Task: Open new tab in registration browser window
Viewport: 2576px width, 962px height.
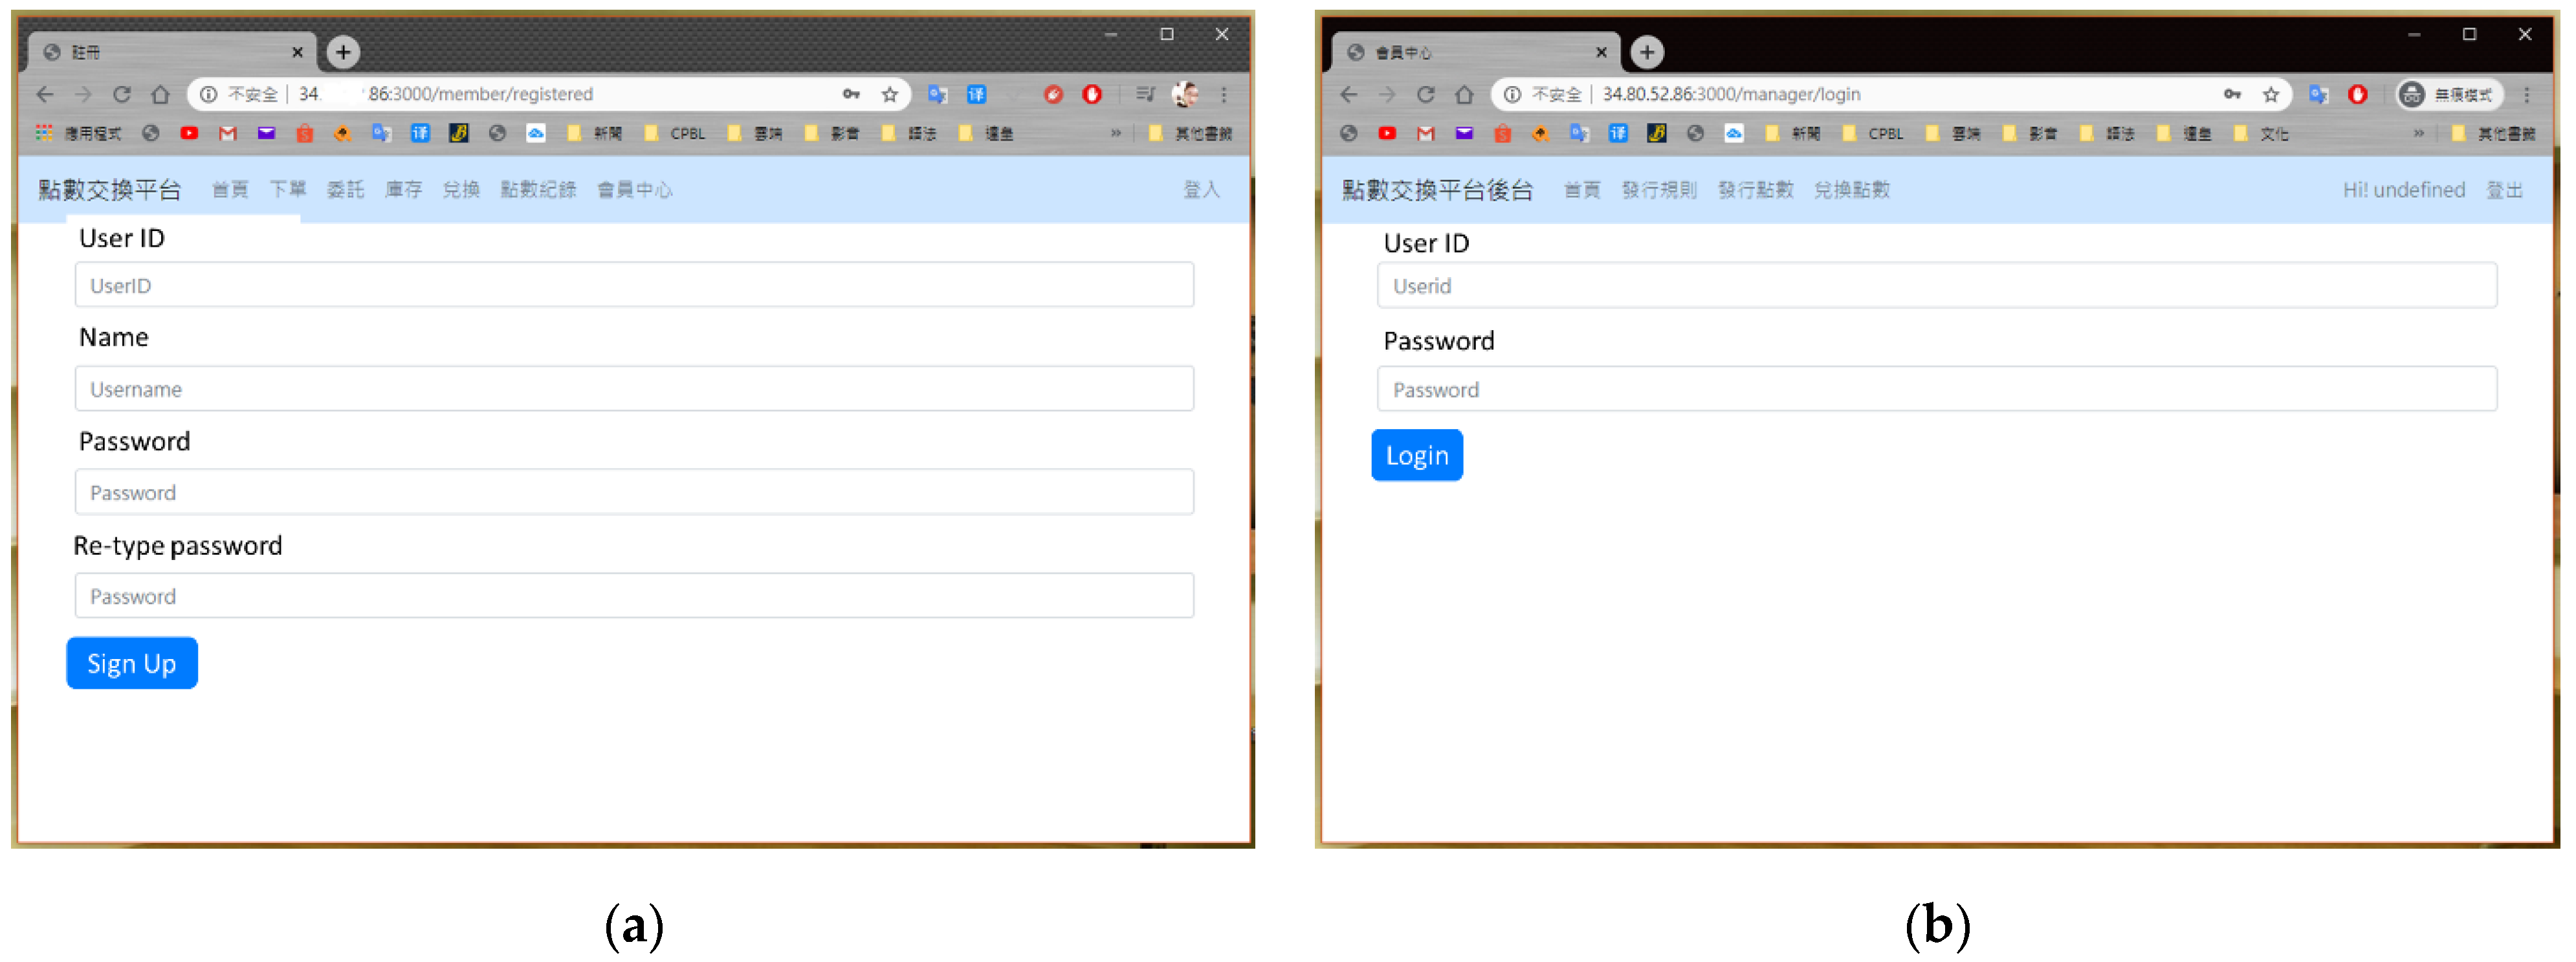Action: click(343, 52)
